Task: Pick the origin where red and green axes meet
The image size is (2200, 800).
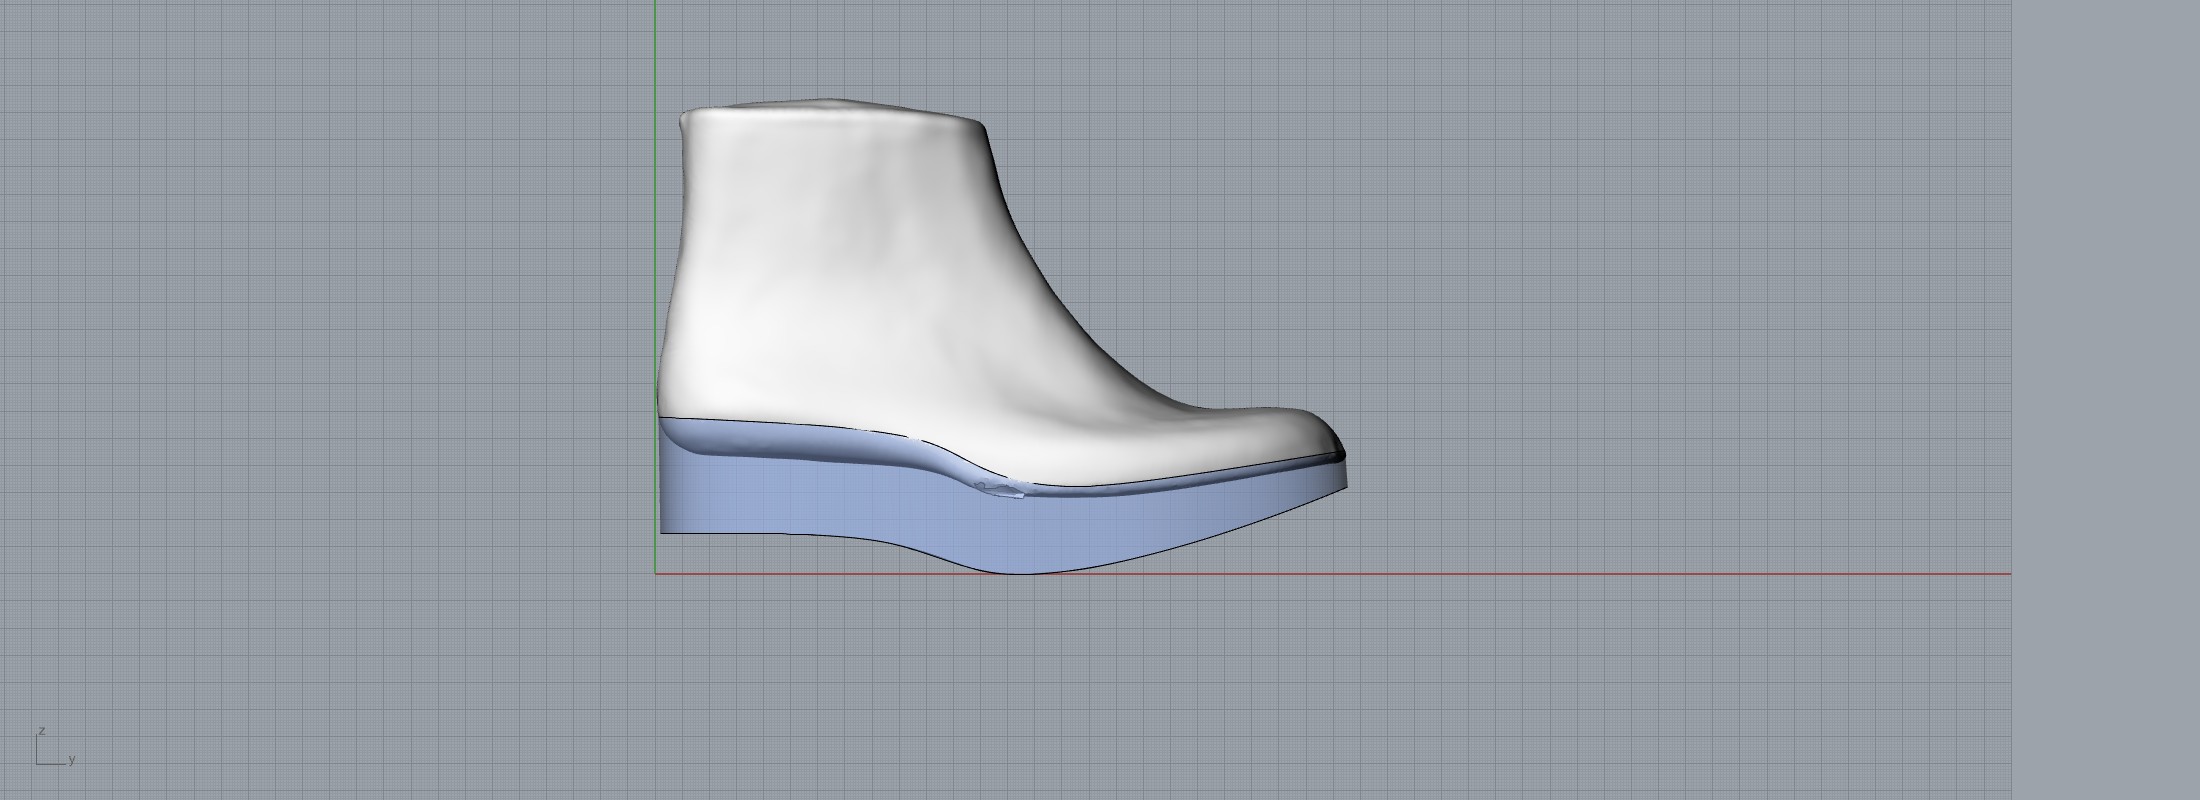Action: (656, 574)
